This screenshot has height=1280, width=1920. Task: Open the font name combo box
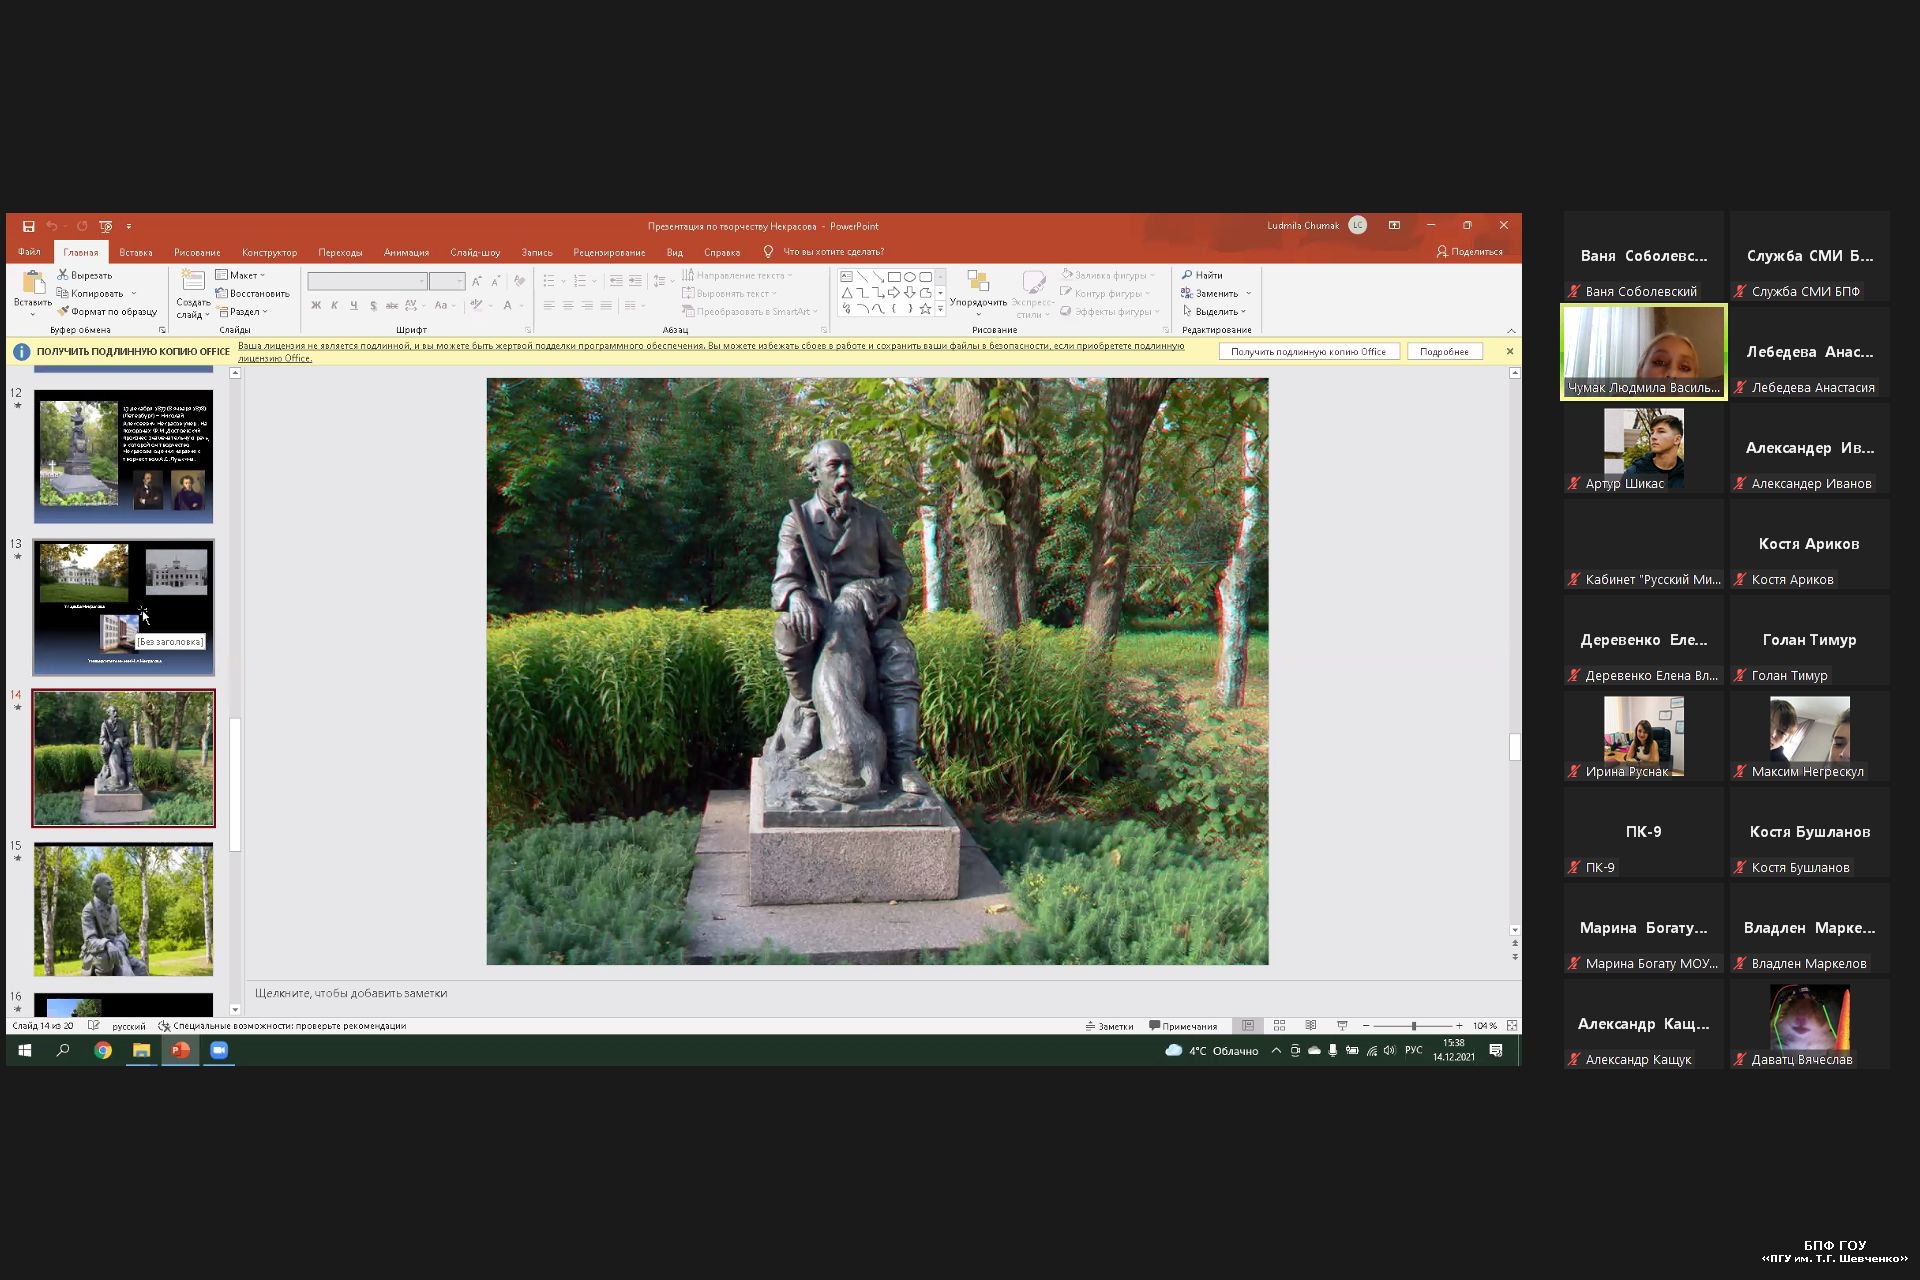coord(367,282)
